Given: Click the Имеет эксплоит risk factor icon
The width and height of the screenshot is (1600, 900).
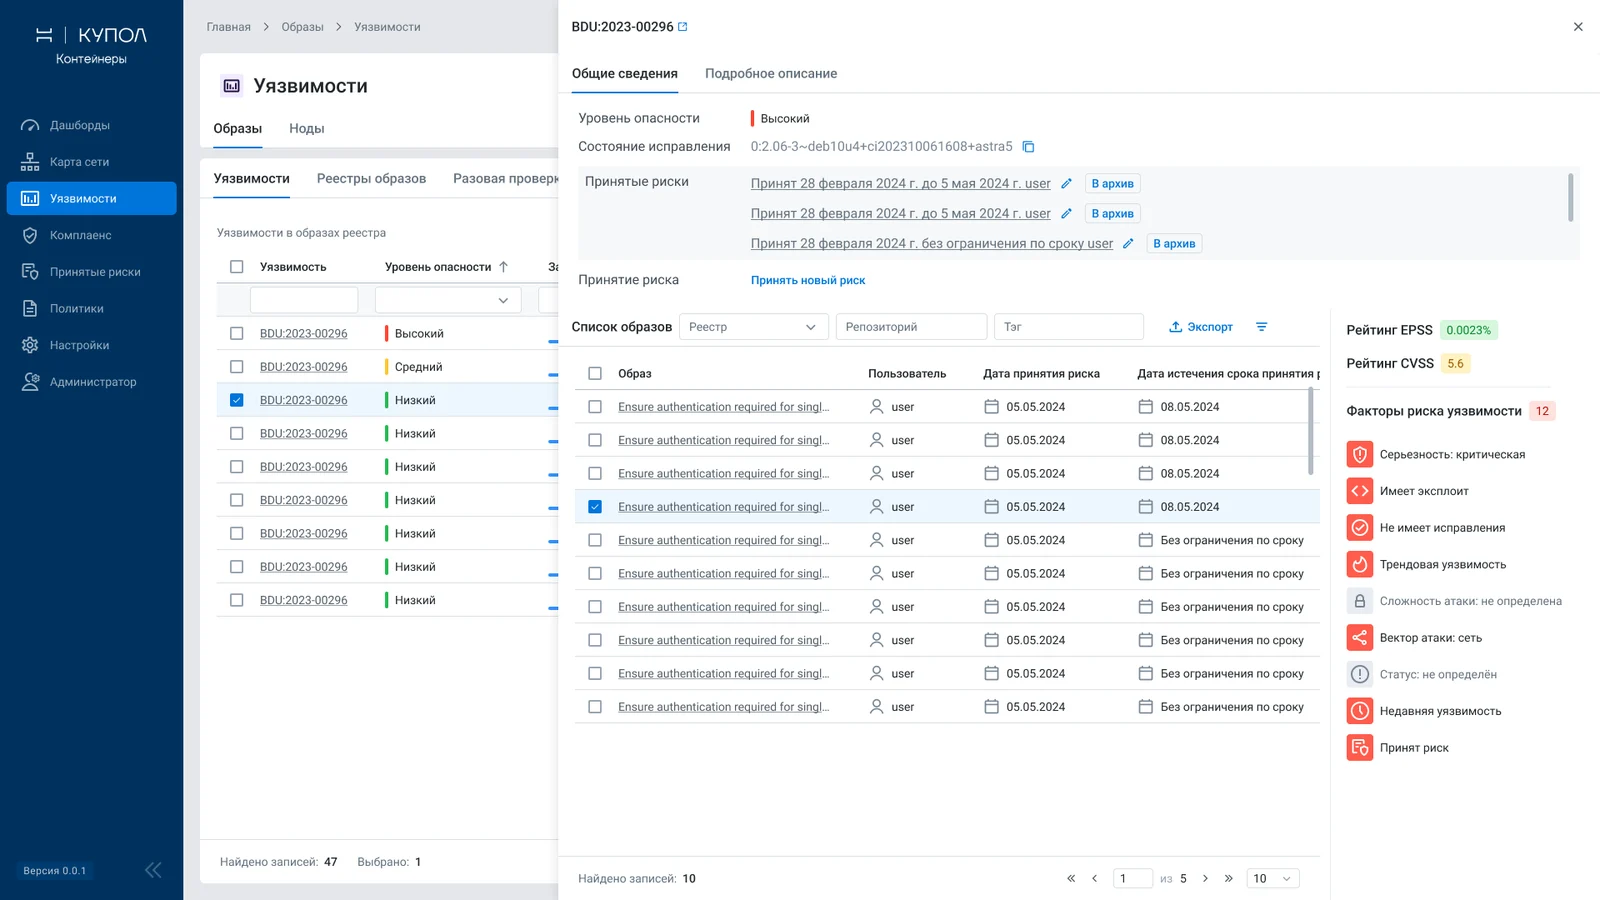Looking at the screenshot, I should pyautogui.click(x=1360, y=491).
